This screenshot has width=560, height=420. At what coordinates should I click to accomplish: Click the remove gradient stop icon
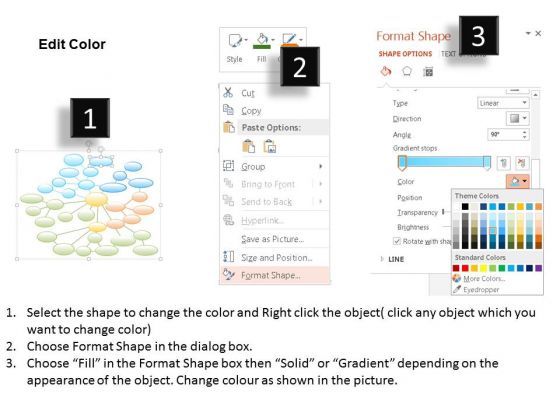tap(522, 163)
